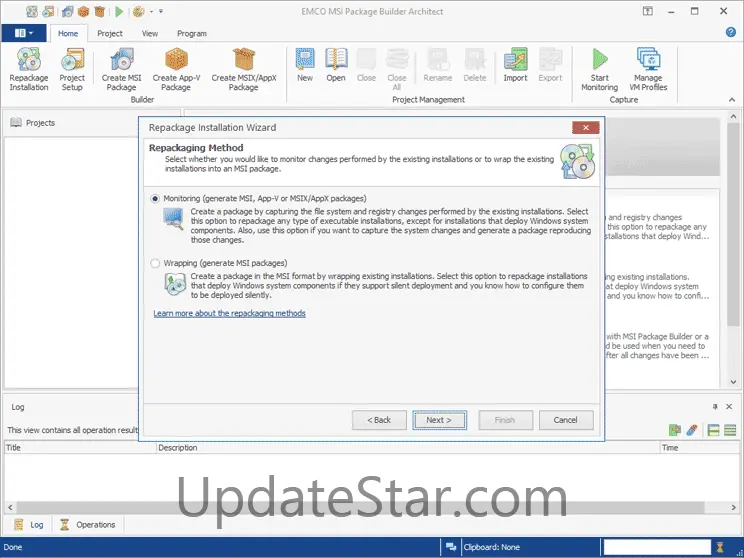This screenshot has width=744, height=558.
Task: Click the ribbon display options button
Action: [x=648, y=11]
